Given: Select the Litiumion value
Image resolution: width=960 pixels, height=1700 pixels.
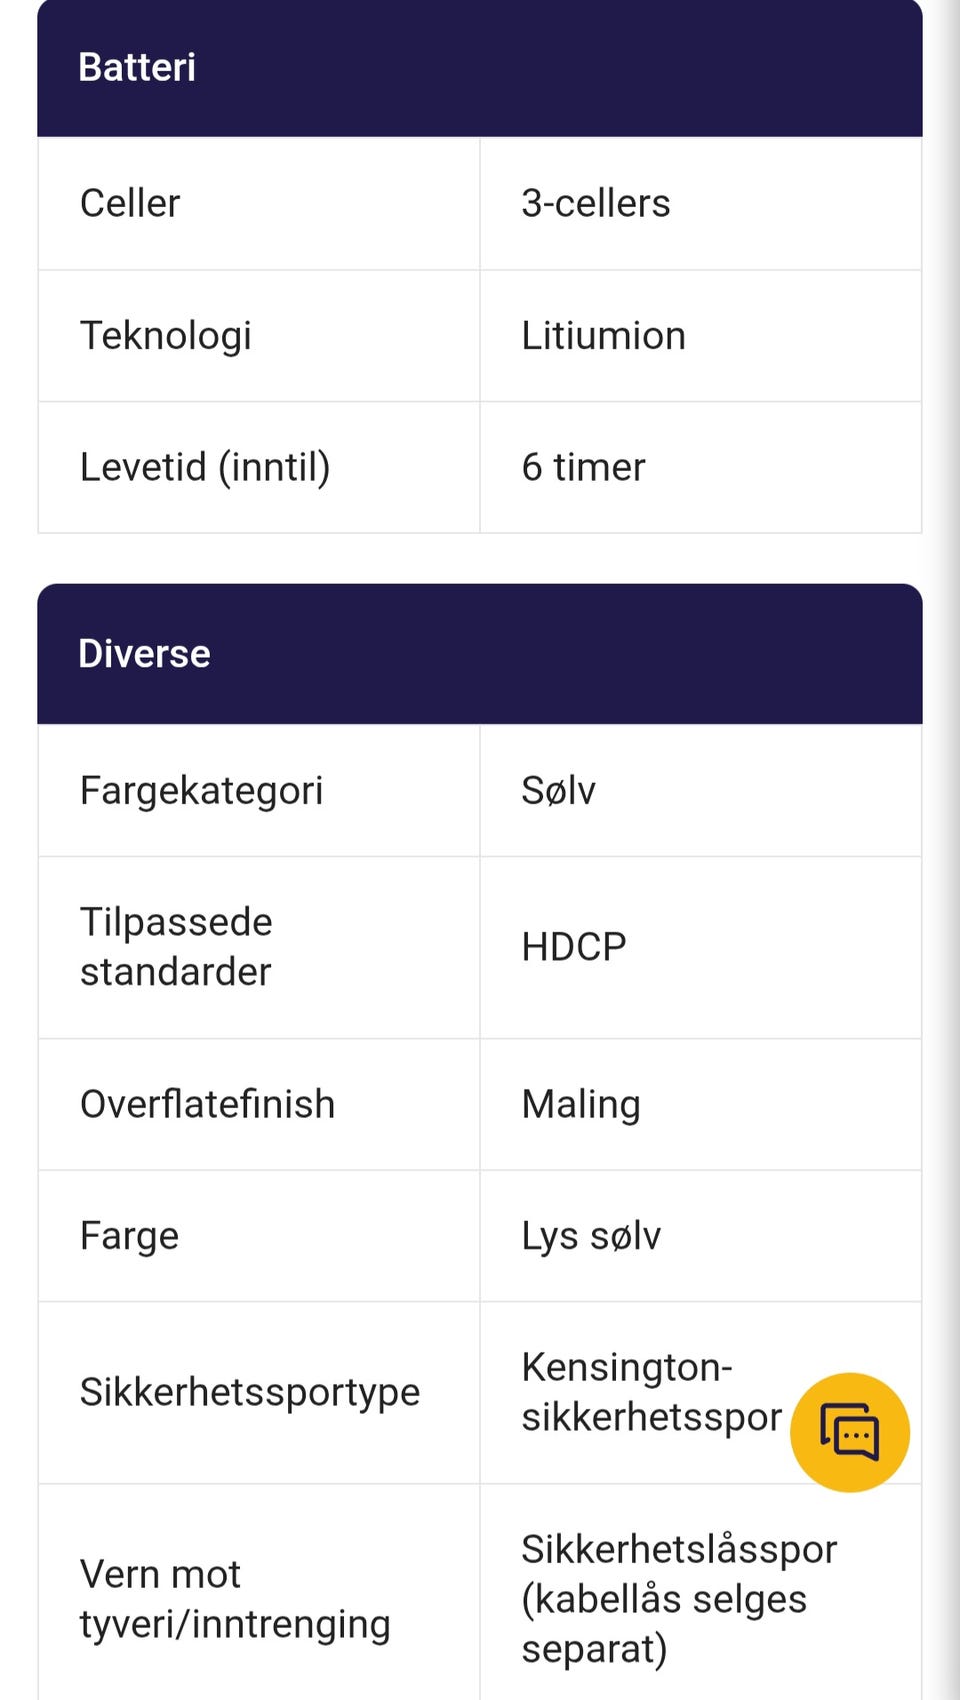Looking at the screenshot, I should click(603, 336).
